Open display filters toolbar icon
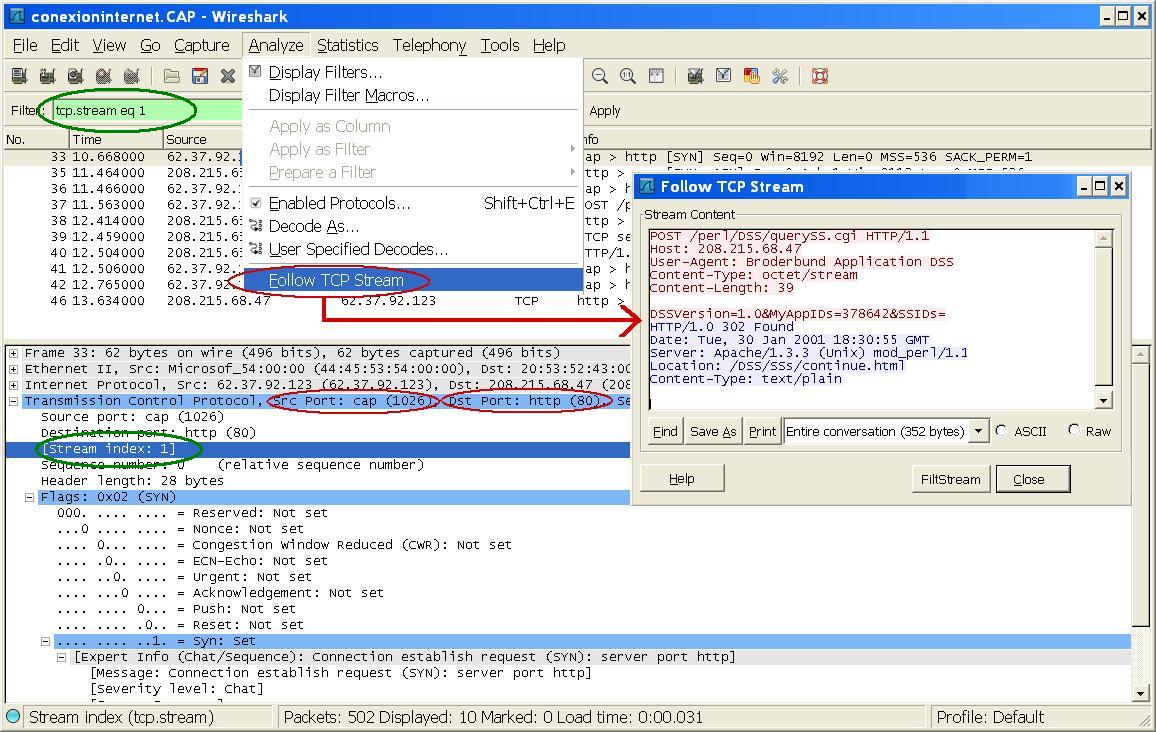 [723, 76]
